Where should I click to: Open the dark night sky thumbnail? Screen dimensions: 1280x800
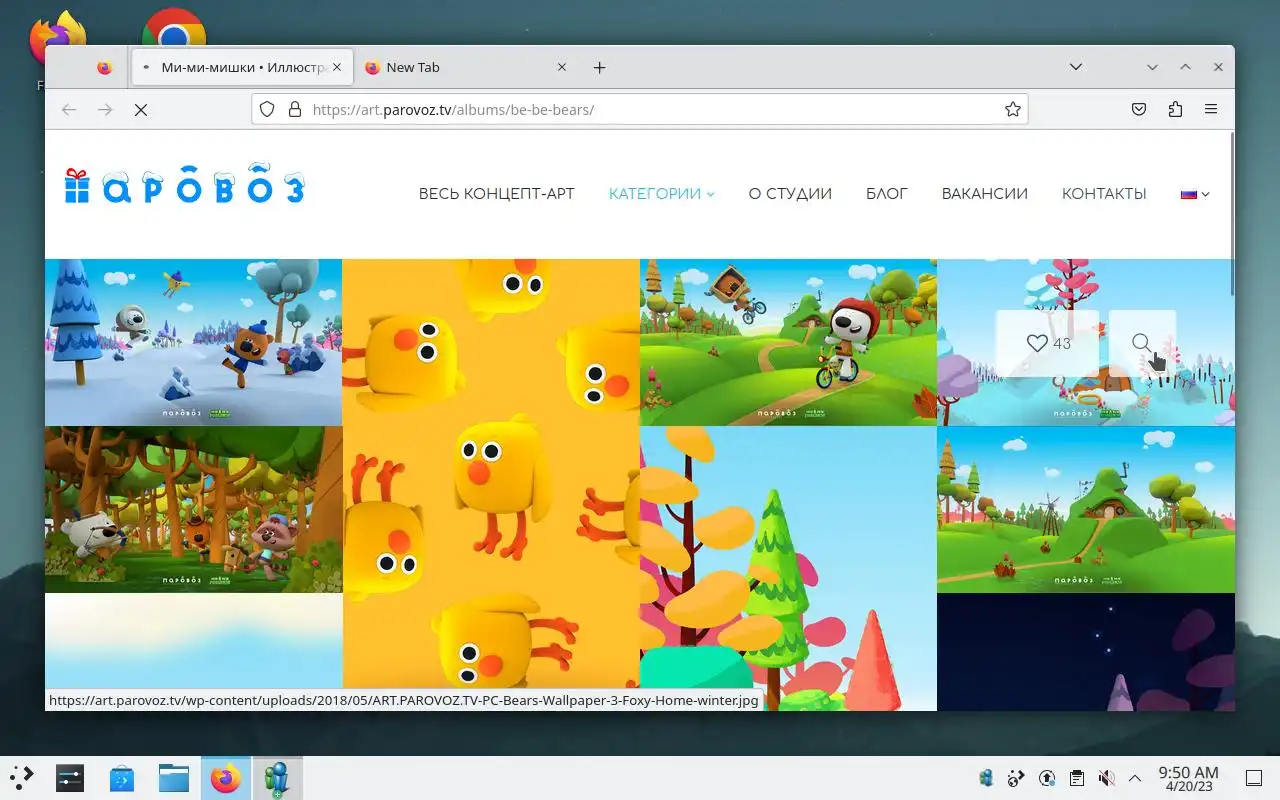coord(1086,652)
